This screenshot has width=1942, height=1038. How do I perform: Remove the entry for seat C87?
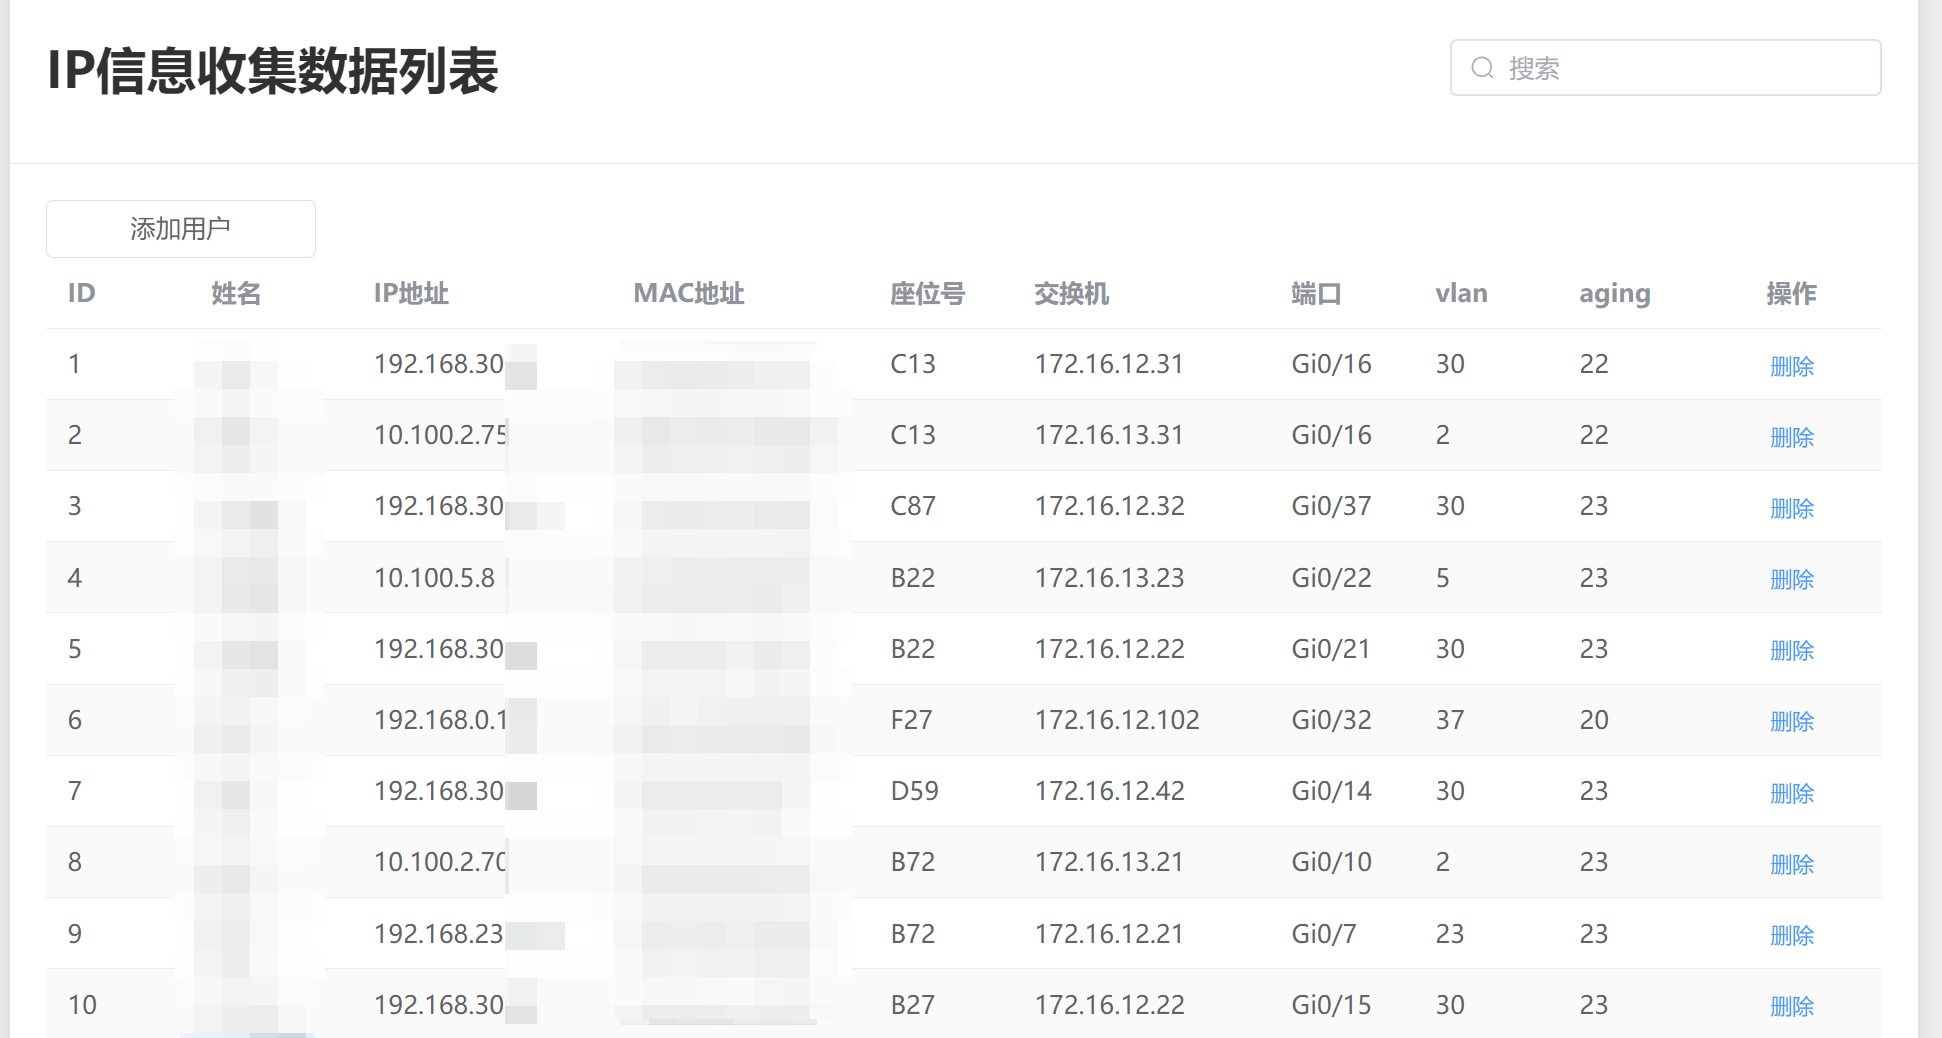(1791, 508)
